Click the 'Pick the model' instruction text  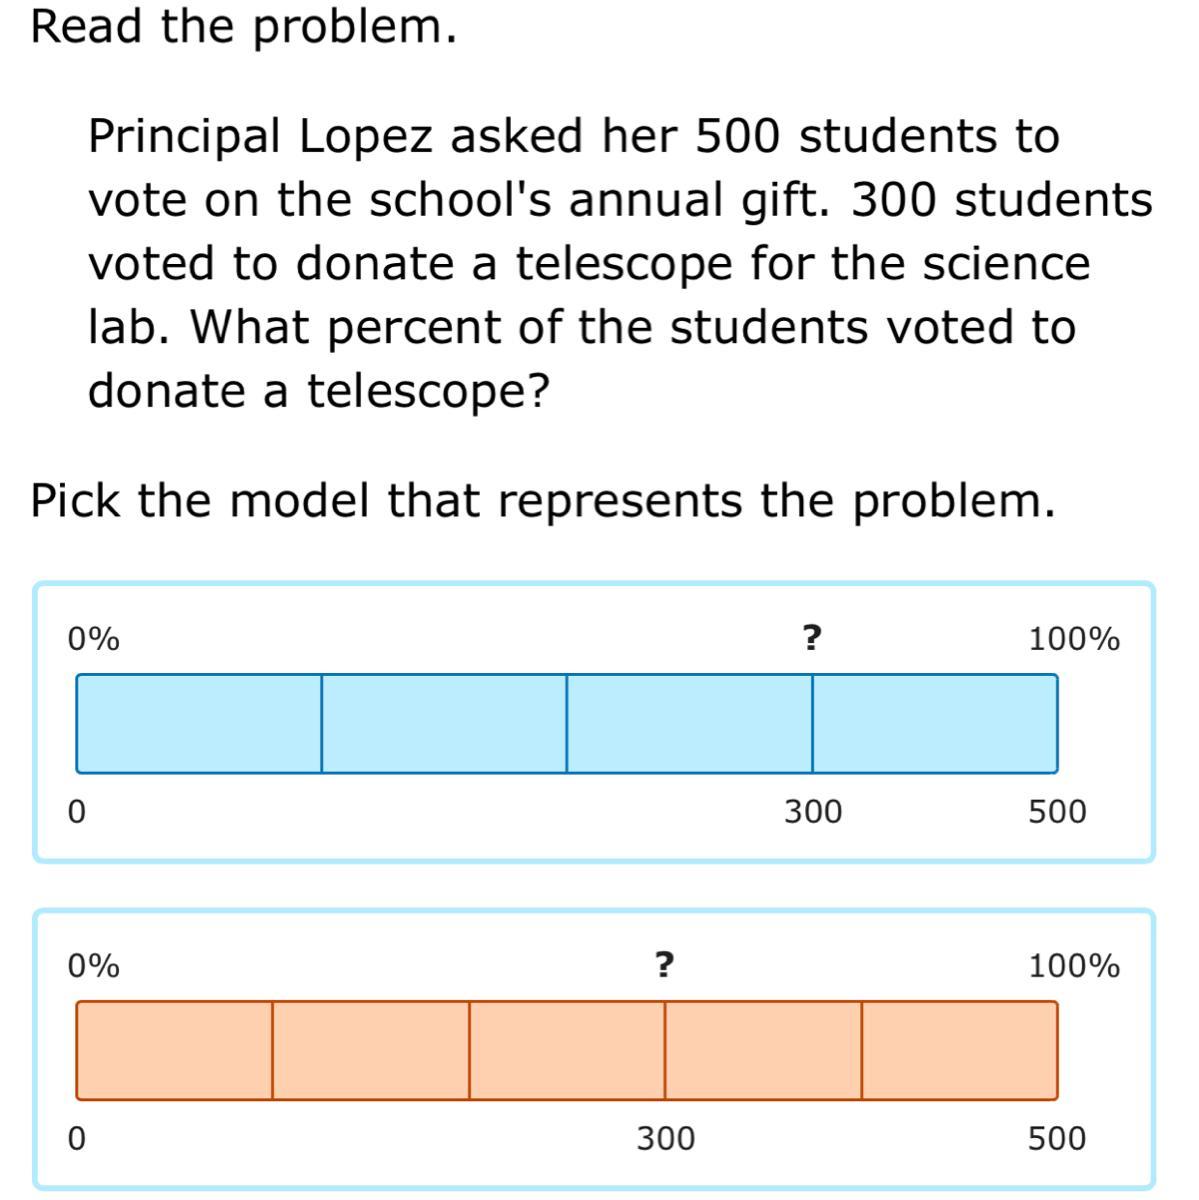[543, 501]
